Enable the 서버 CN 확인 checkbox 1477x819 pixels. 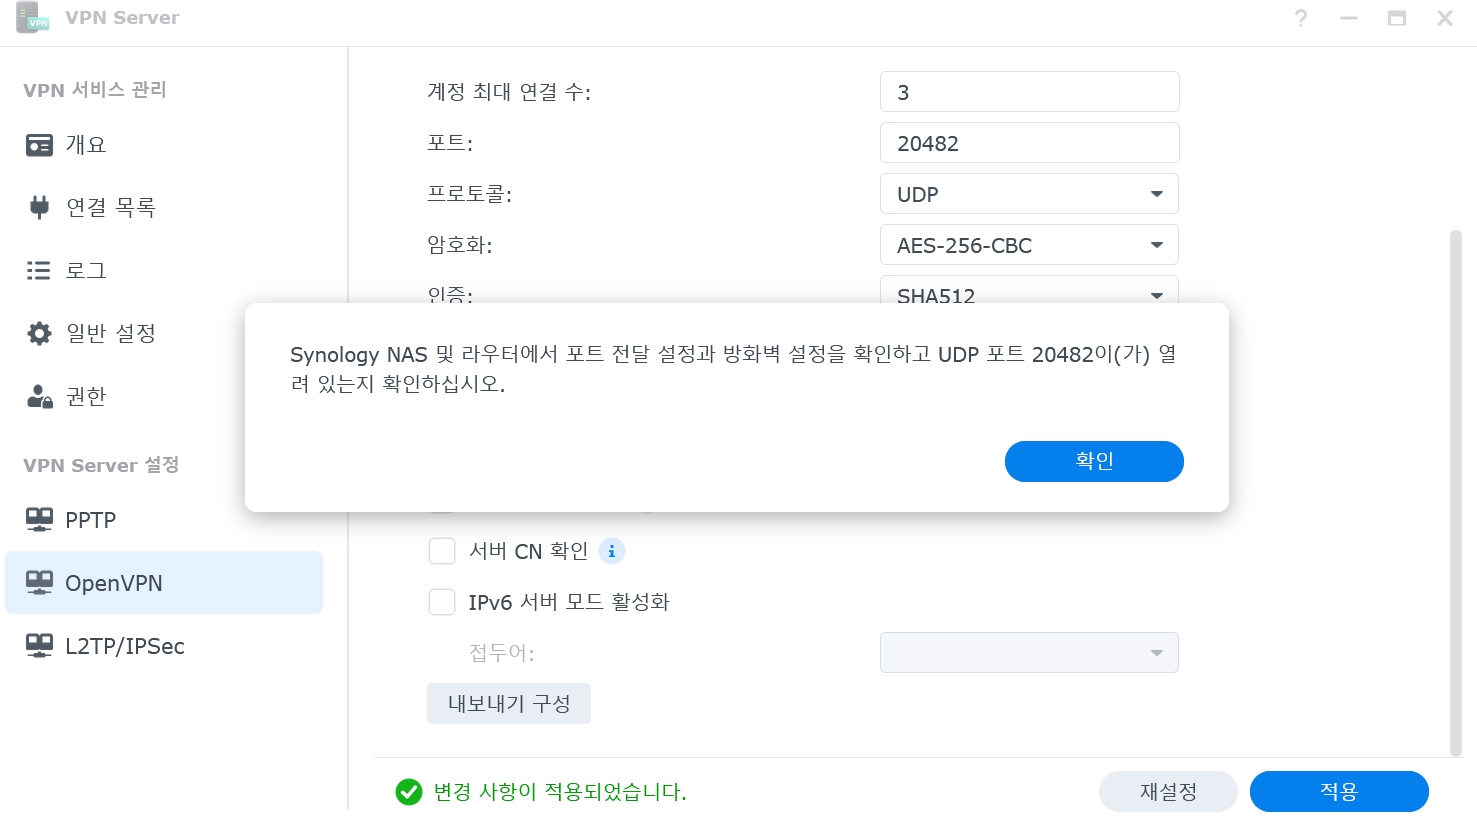pyautogui.click(x=442, y=551)
